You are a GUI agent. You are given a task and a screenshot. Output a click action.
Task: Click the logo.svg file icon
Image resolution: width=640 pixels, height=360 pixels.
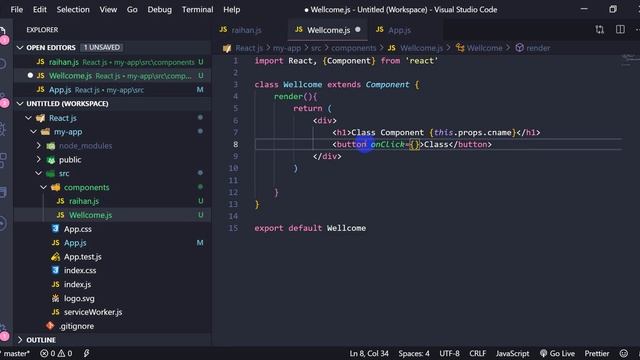pyautogui.click(x=56, y=298)
